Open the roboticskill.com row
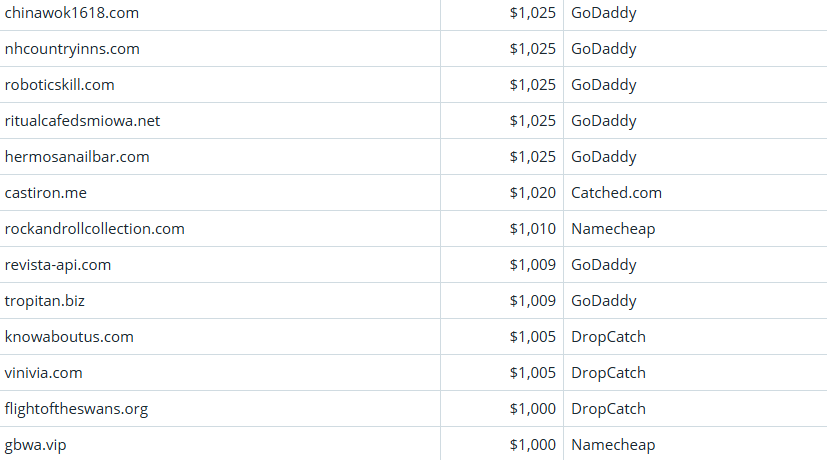The width and height of the screenshot is (827, 460). [x=60, y=85]
